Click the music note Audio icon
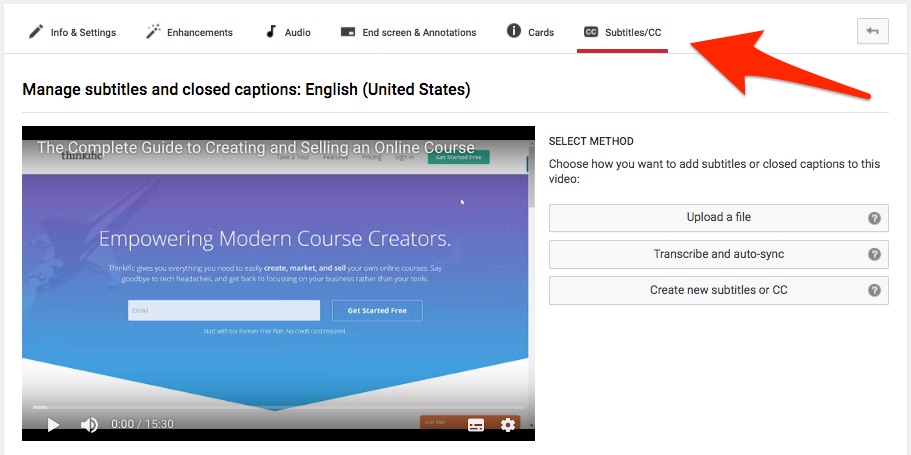This screenshot has height=455, width=911. coord(271,32)
